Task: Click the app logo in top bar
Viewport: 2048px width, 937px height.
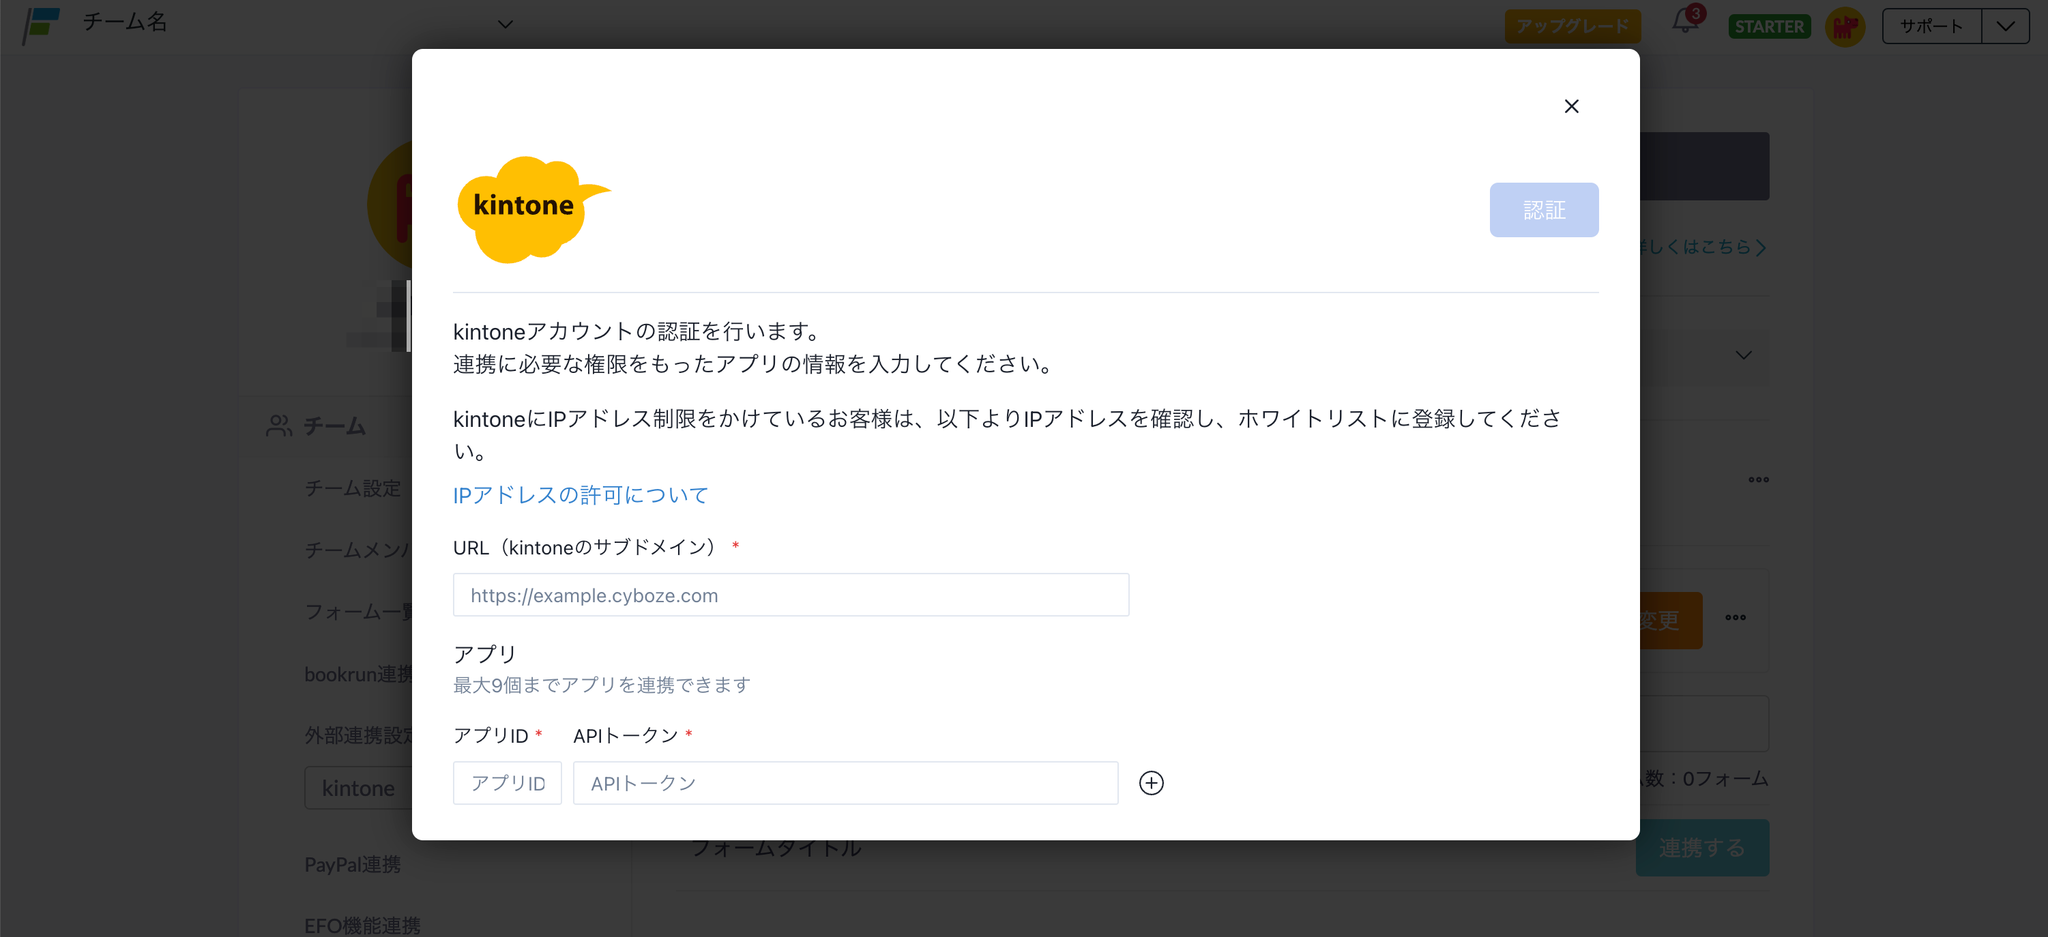Action: tap(41, 25)
